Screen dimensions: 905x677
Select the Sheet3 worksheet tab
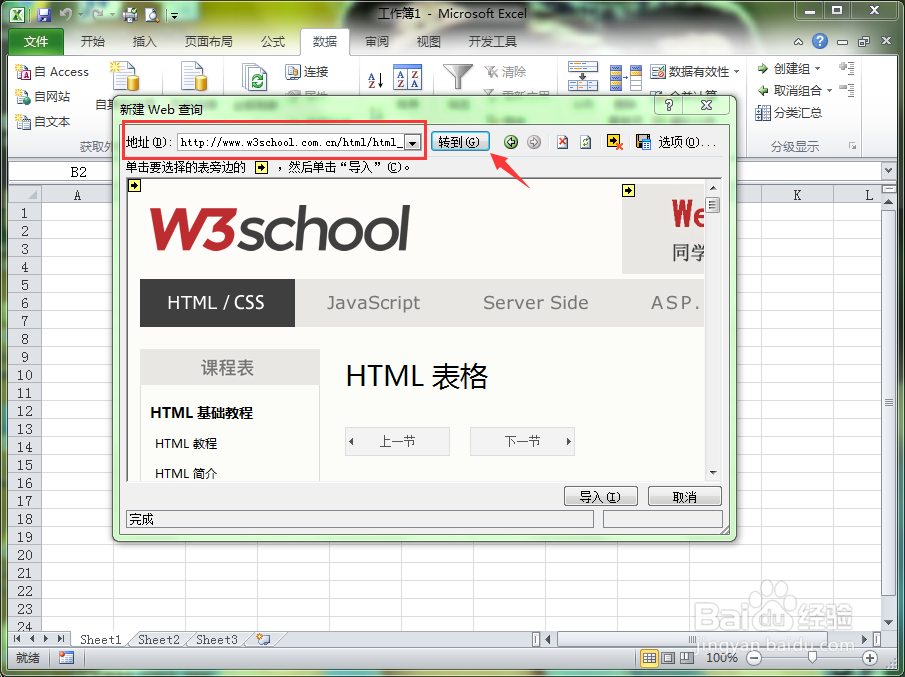(x=216, y=639)
